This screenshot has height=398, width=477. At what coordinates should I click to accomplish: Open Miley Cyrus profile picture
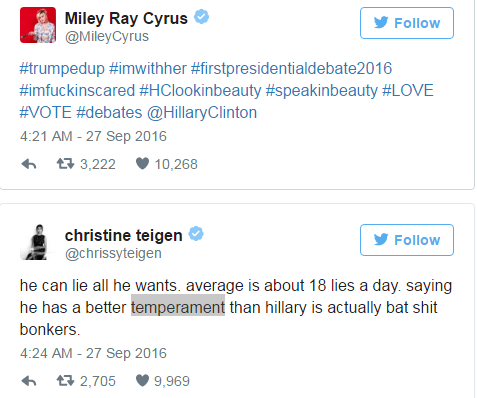click(38, 25)
